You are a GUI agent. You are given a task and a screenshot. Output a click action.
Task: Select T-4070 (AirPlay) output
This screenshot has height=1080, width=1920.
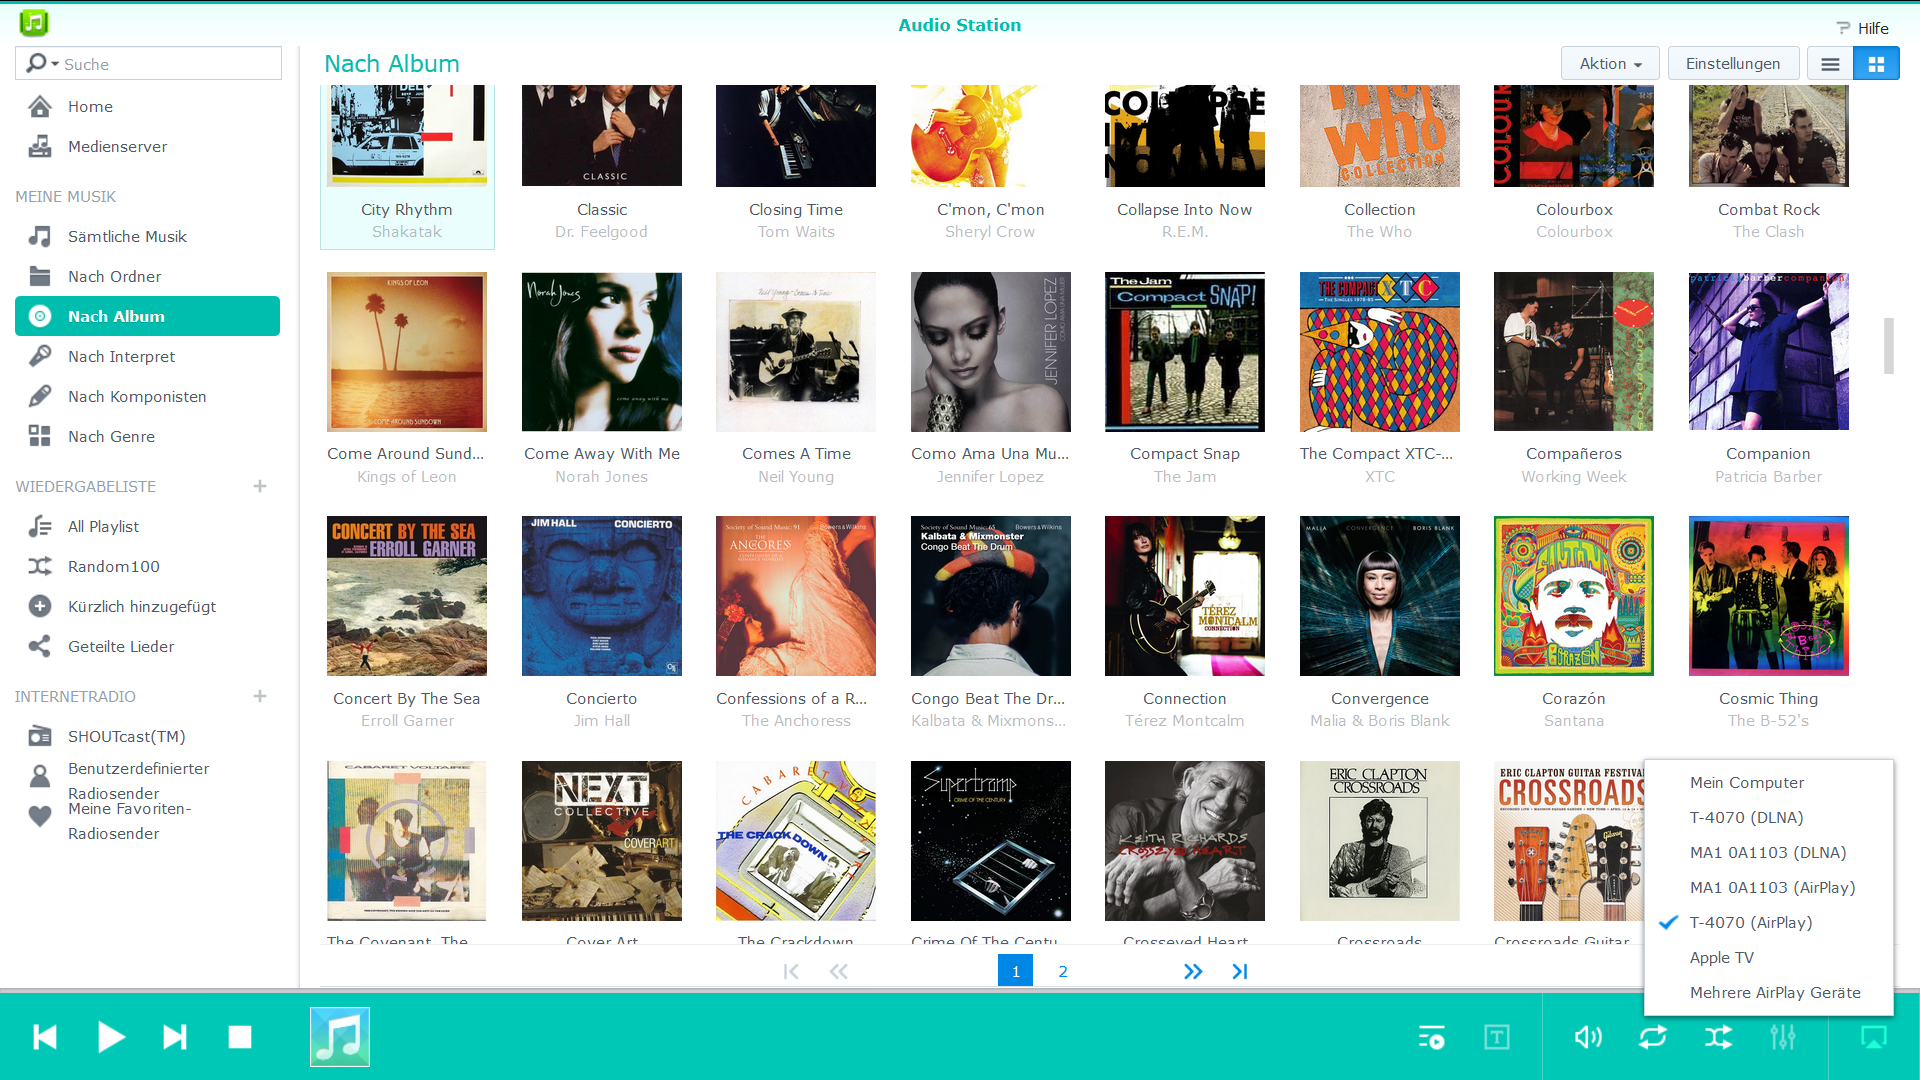(1769, 922)
